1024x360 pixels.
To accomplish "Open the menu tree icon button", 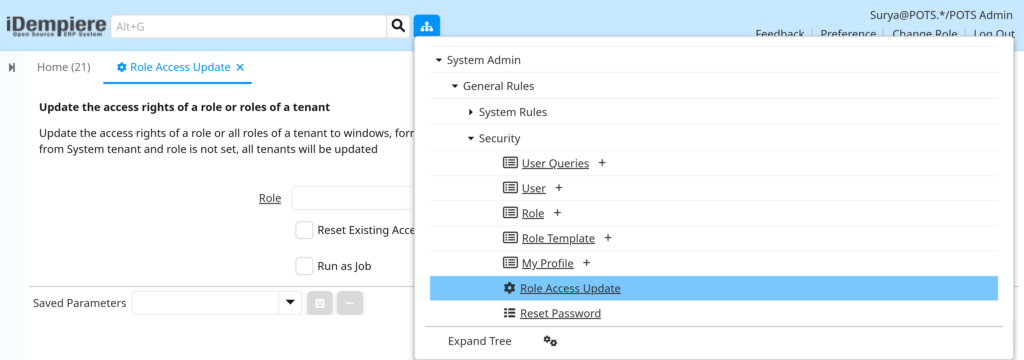I will [x=426, y=26].
